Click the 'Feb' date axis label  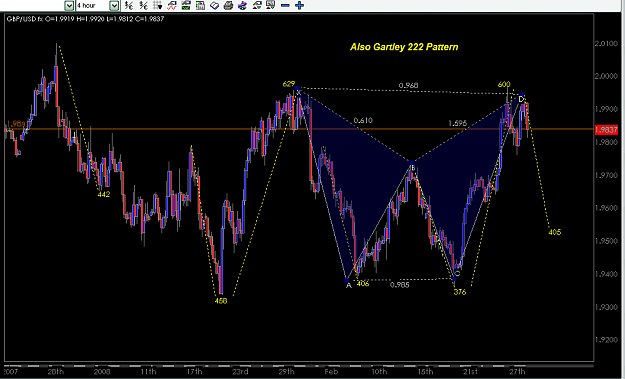click(331, 371)
